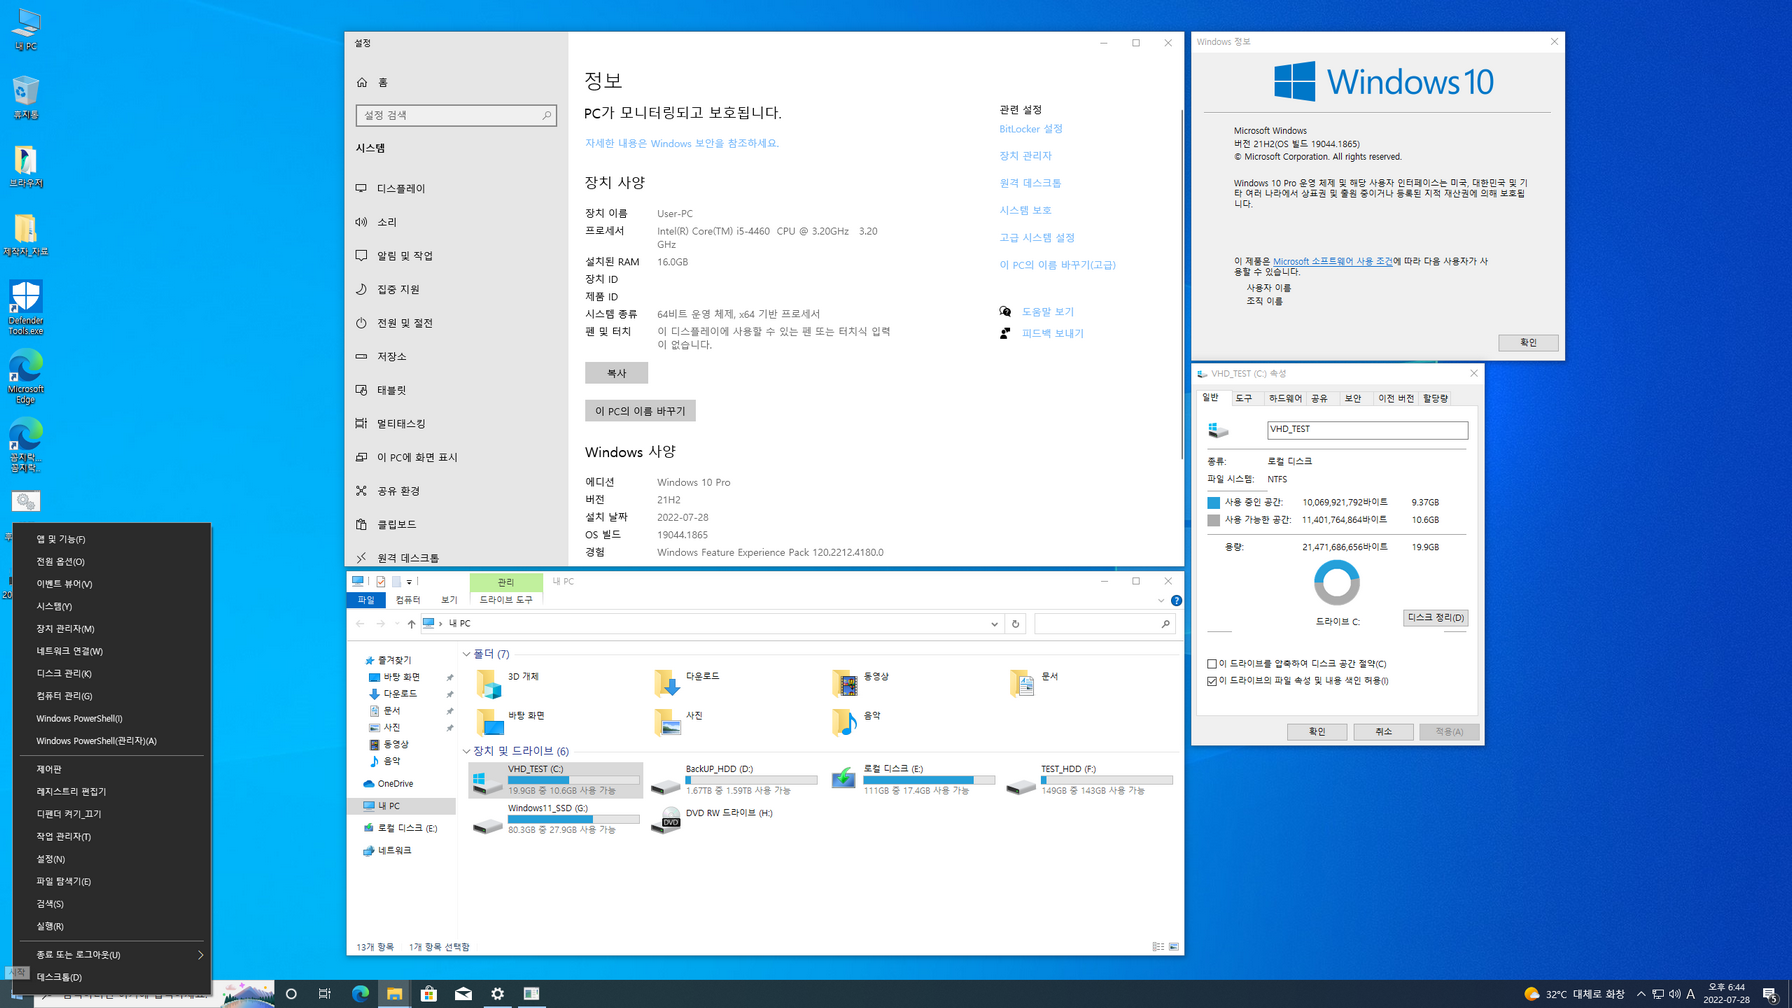Click 로컬 디스크 (E:) usage bar
Screen dimensions: 1792x1008
click(x=929, y=780)
